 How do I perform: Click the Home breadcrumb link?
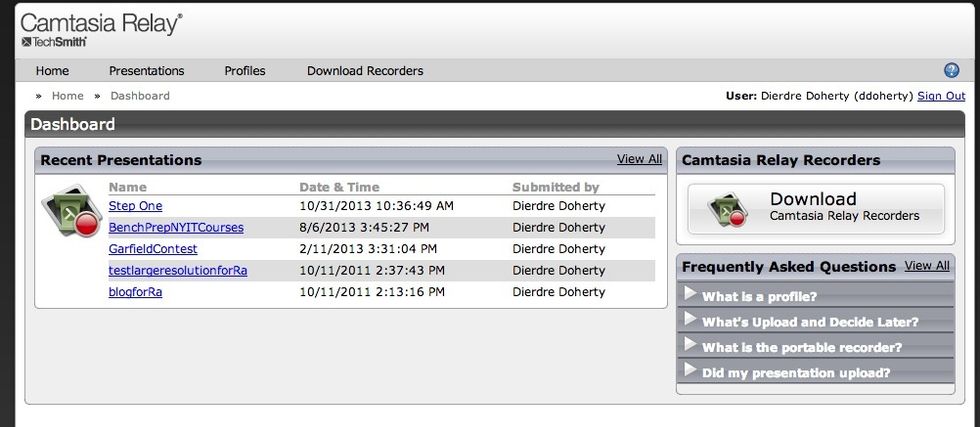(x=68, y=96)
